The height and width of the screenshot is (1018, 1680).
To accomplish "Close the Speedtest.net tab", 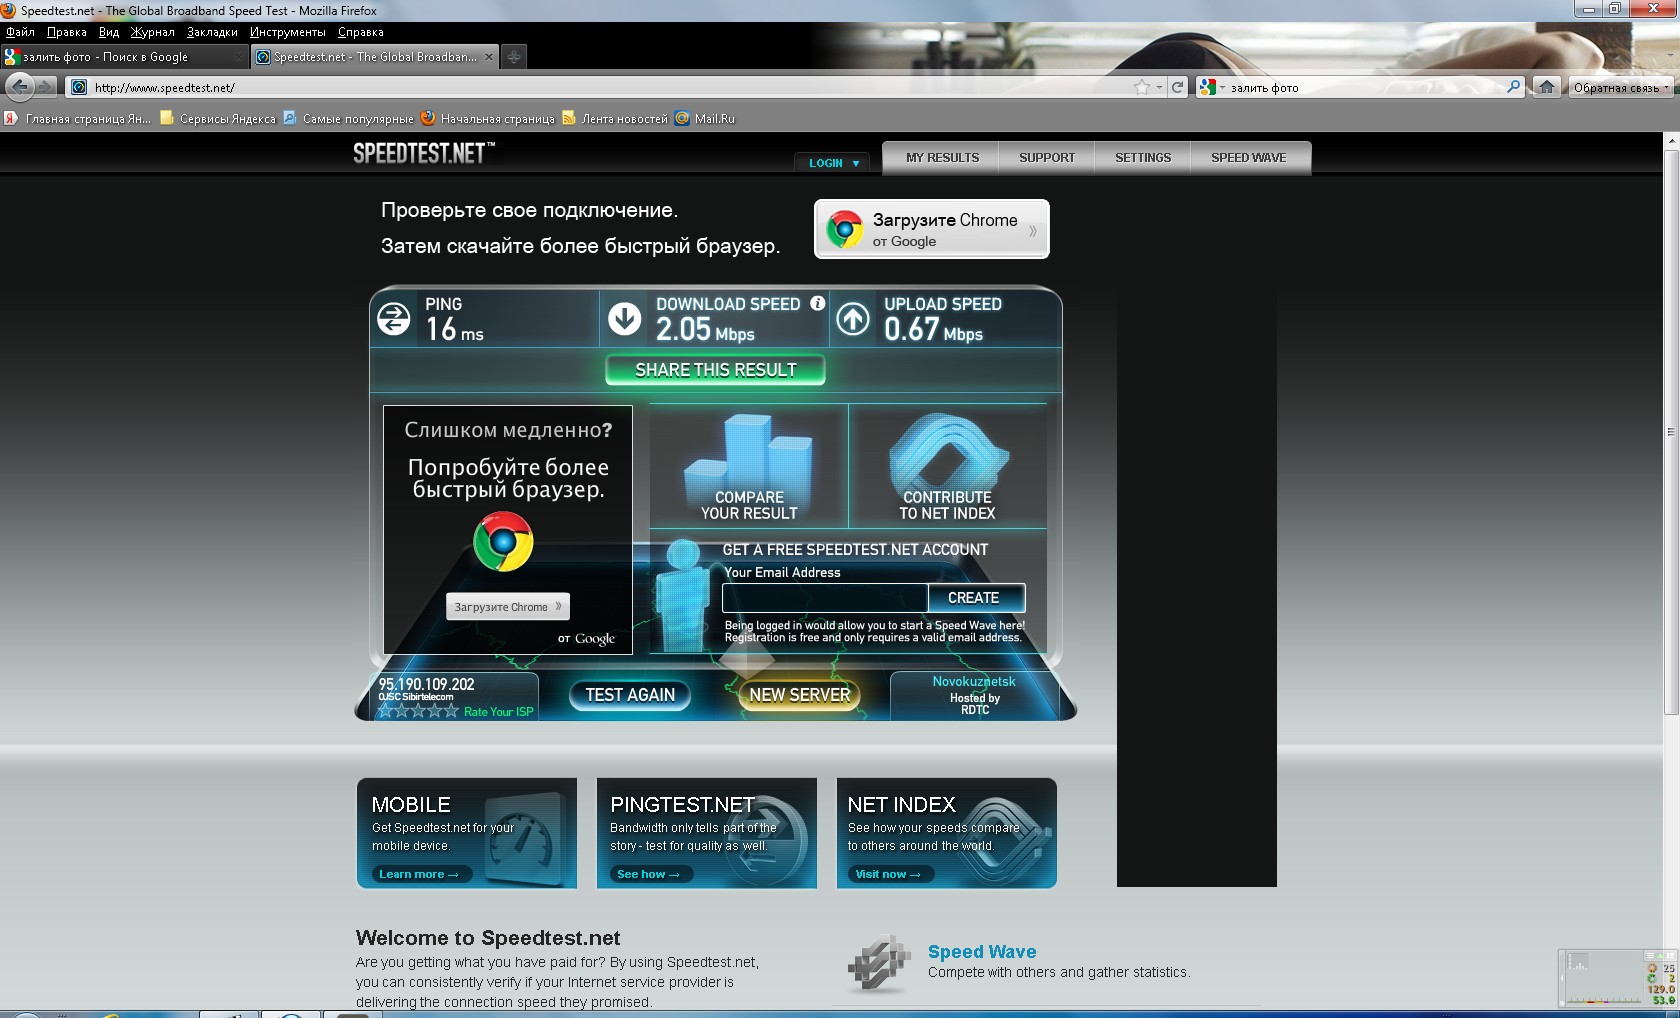I will tap(489, 57).
